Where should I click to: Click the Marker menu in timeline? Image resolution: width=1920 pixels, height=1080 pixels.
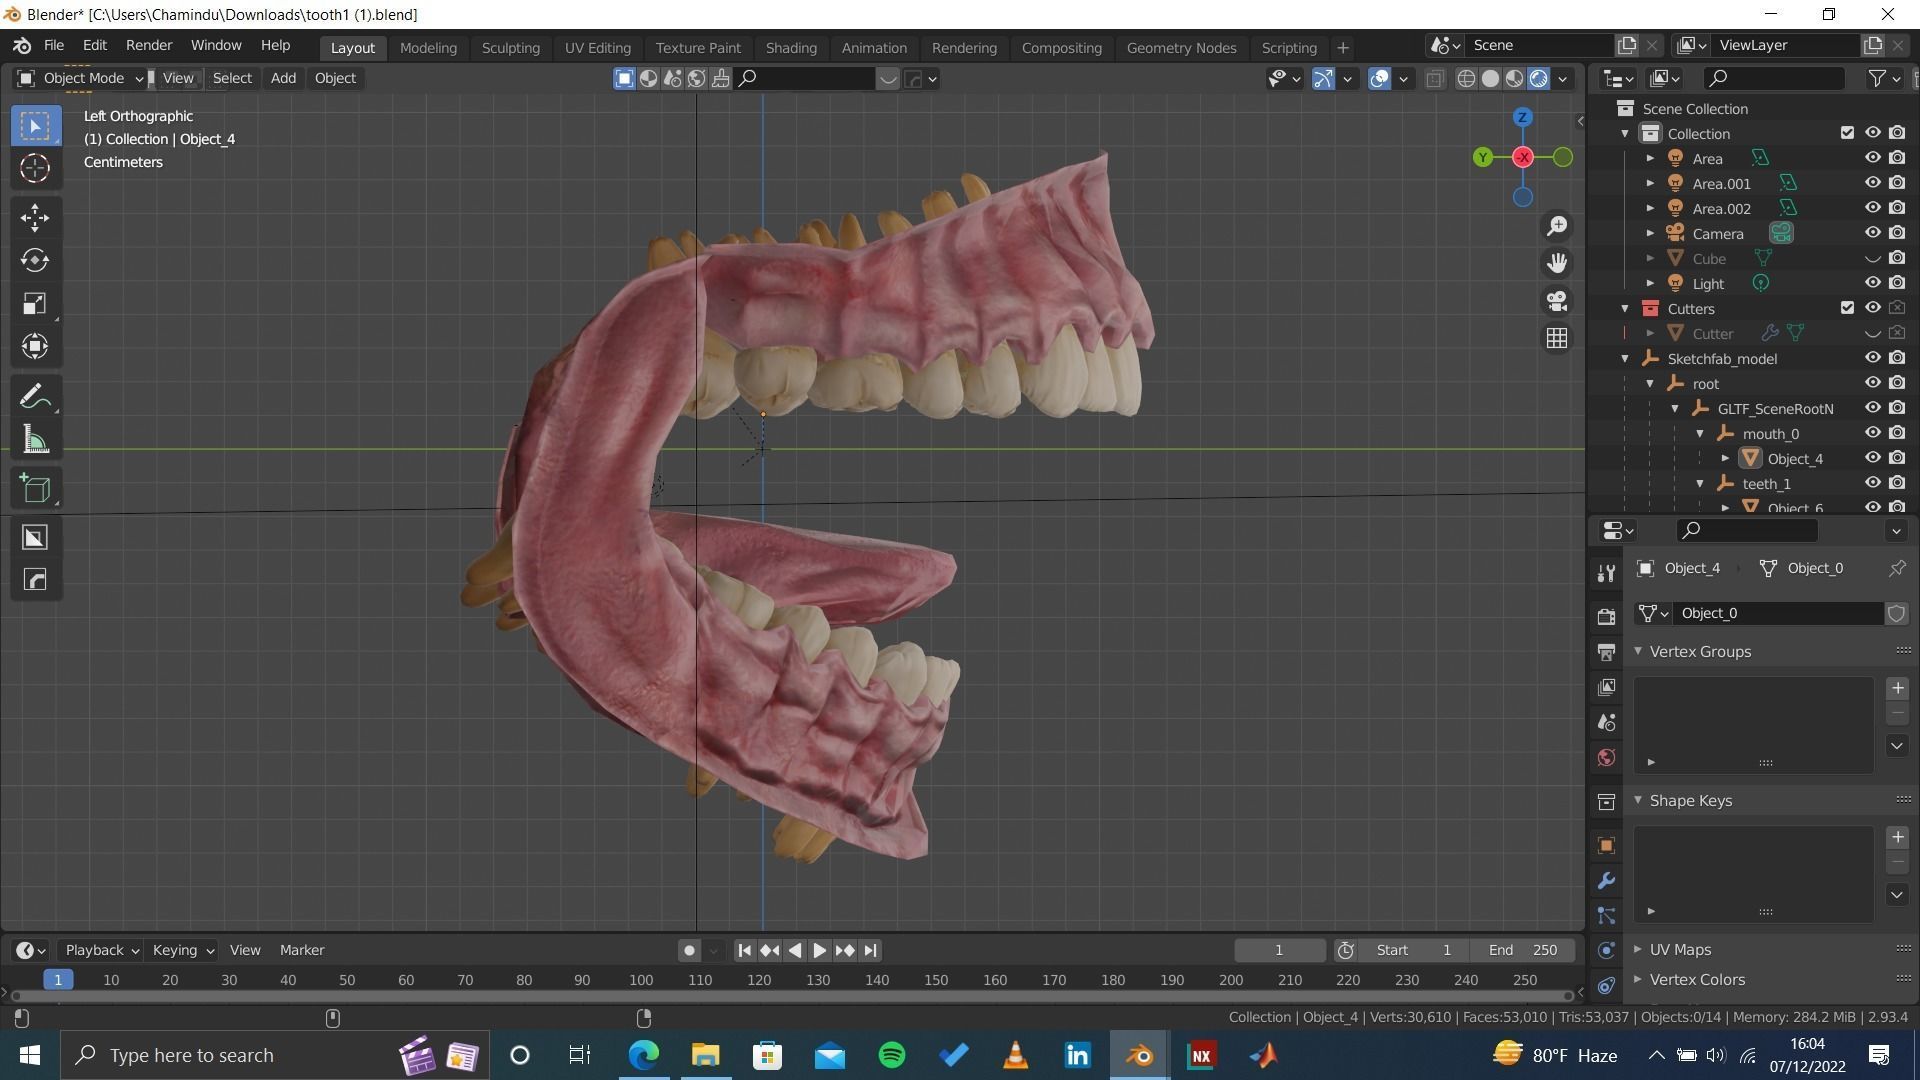coord(302,950)
